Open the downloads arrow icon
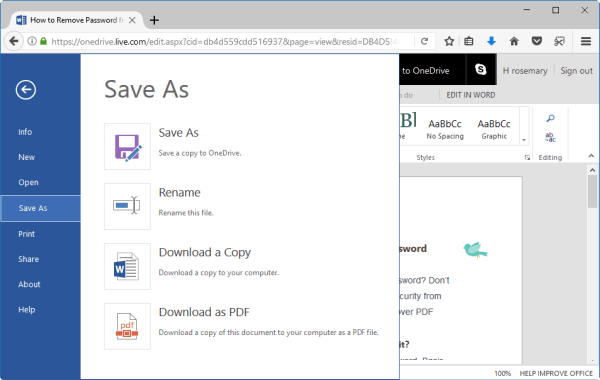The image size is (600, 380). point(491,41)
